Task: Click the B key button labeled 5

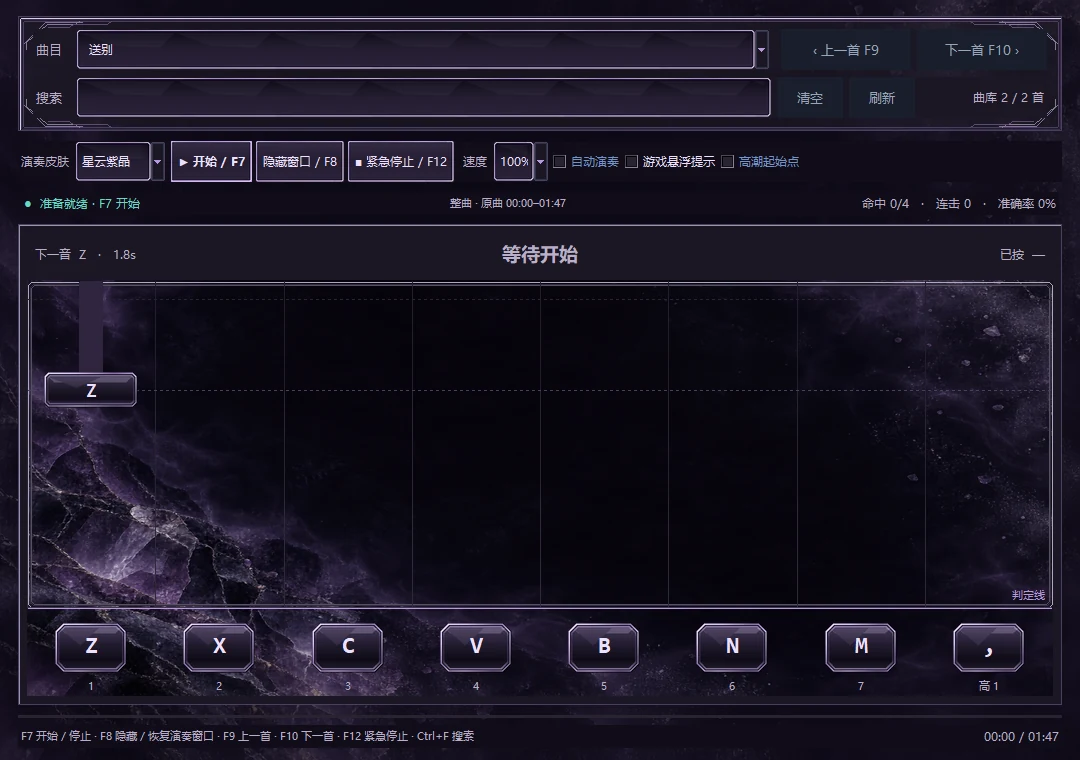Action: coord(604,647)
